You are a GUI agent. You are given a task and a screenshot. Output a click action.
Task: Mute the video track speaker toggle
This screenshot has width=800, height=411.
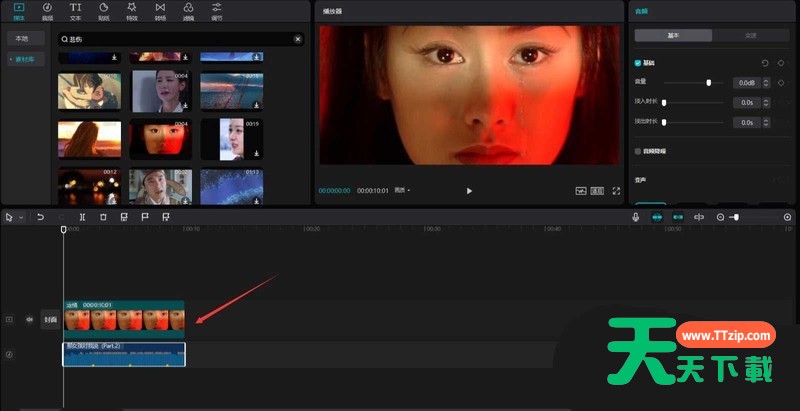pyautogui.click(x=29, y=320)
